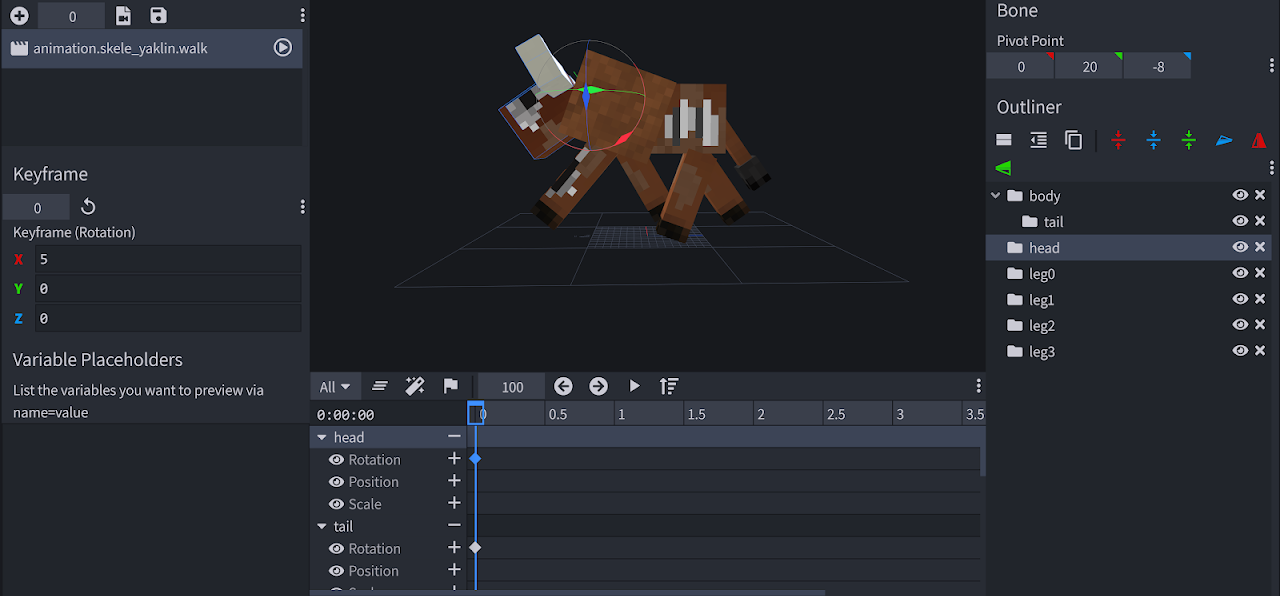Play the animation.skele_yaklin.walk animation
This screenshot has height=596, width=1280.
coord(283,48)
